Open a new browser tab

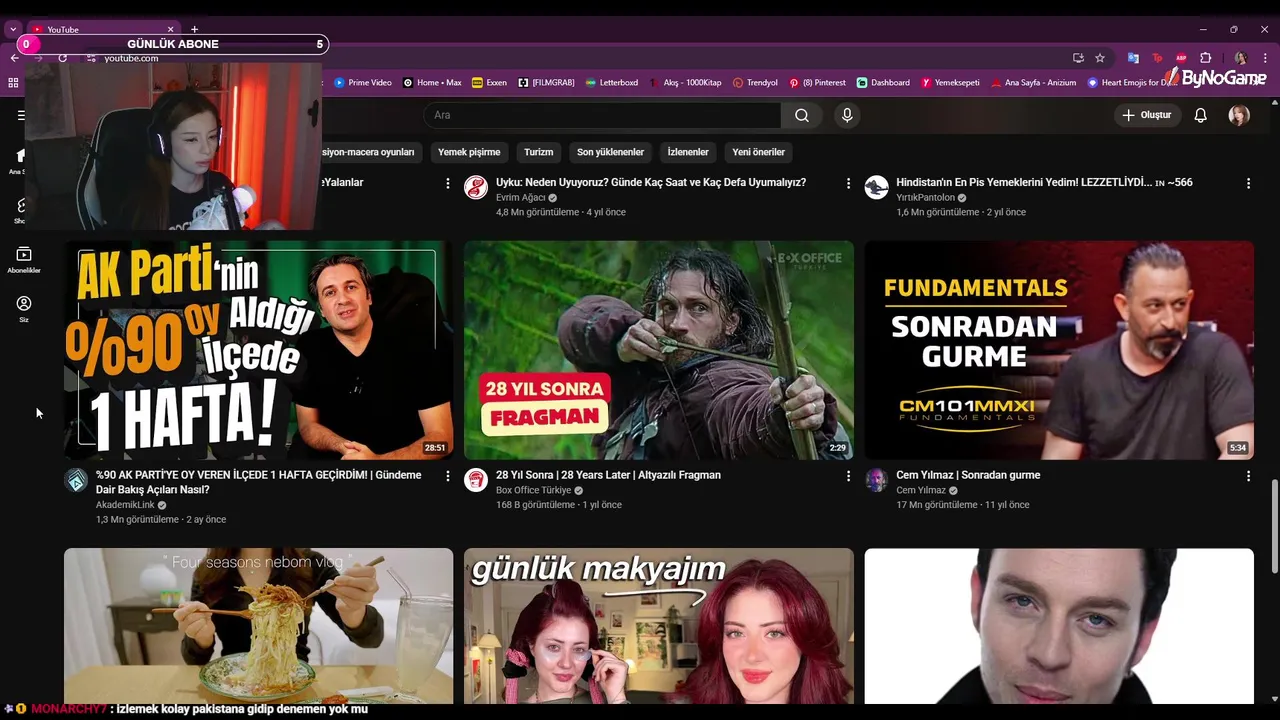[194, 29]
